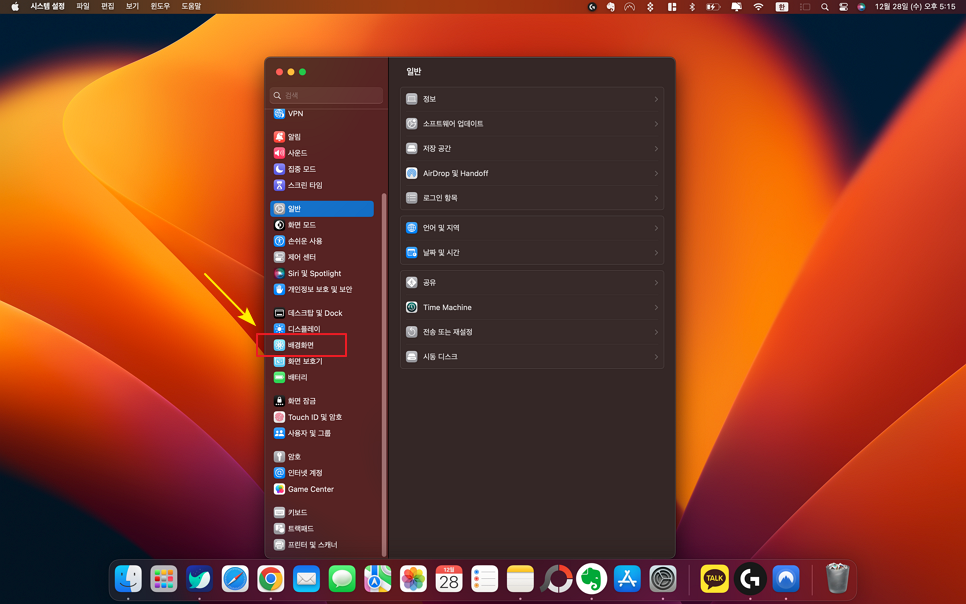Open 스크린 타임 in sidebar
The image size is (966, 604).
322,185
